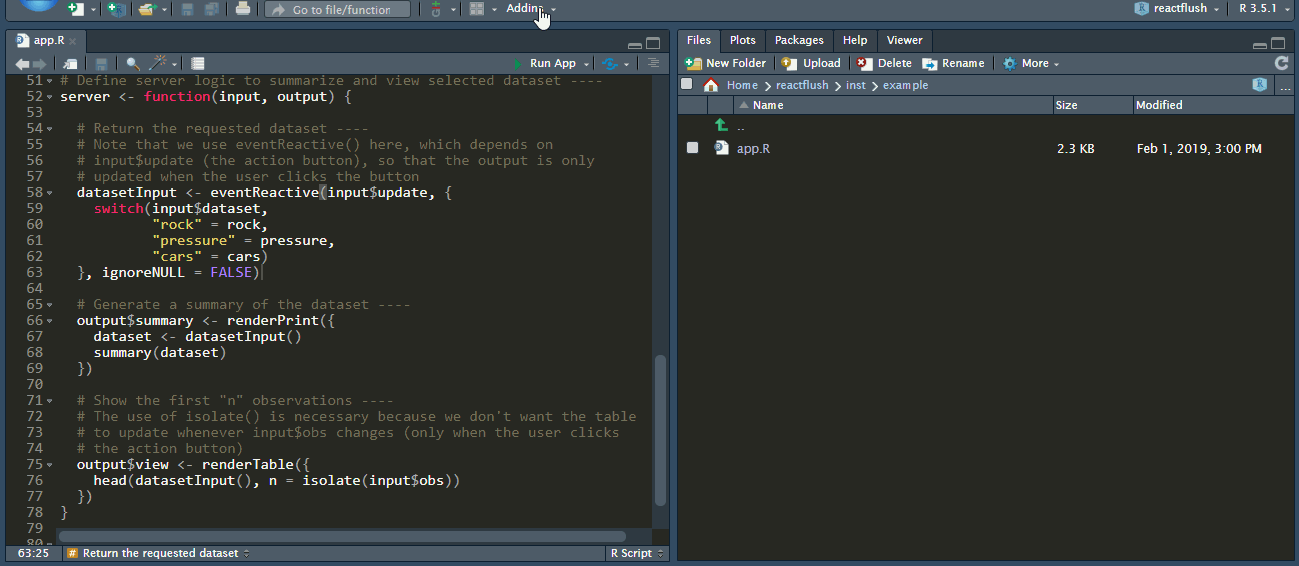Screen dimensions: 1299x566
Task: Sort files by the Modified column header
Action: (x=1213, y=105)
